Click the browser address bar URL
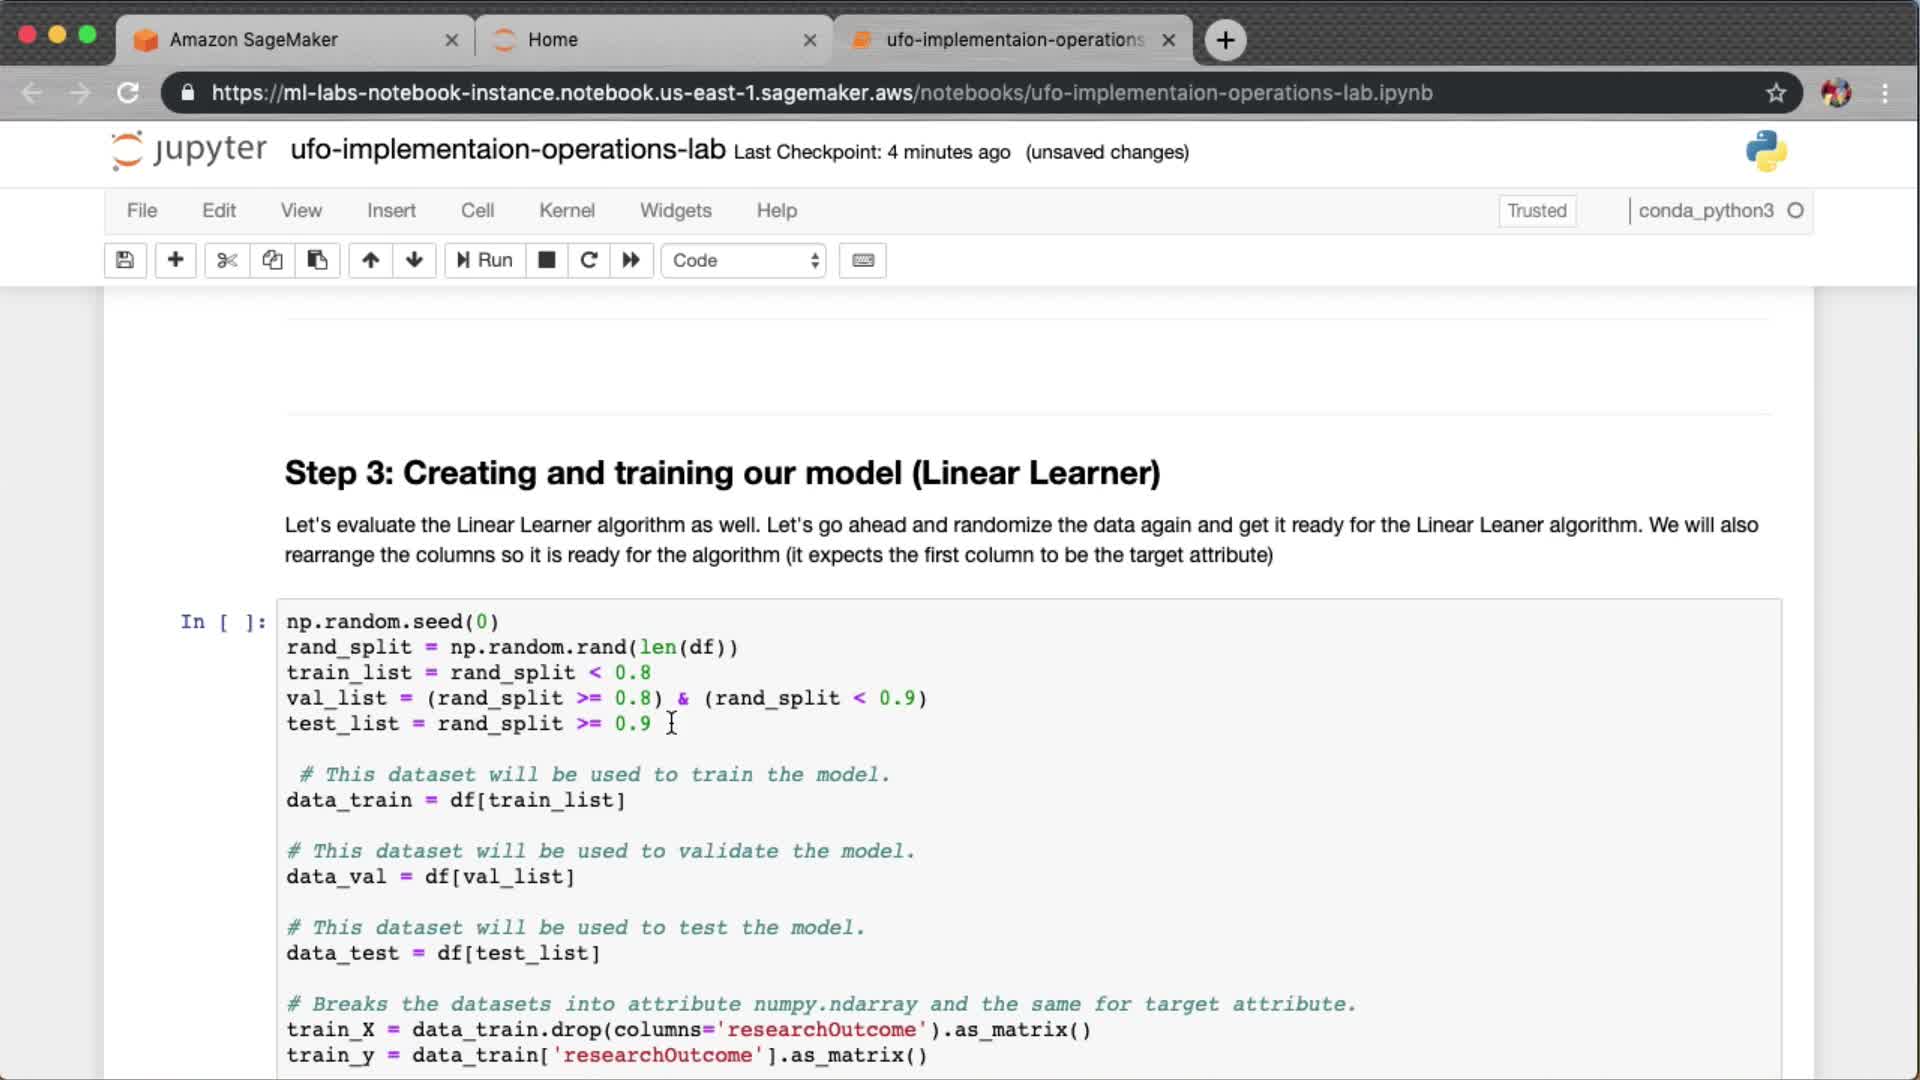Screen dimensions: 1920x1080 click(820, 93)
